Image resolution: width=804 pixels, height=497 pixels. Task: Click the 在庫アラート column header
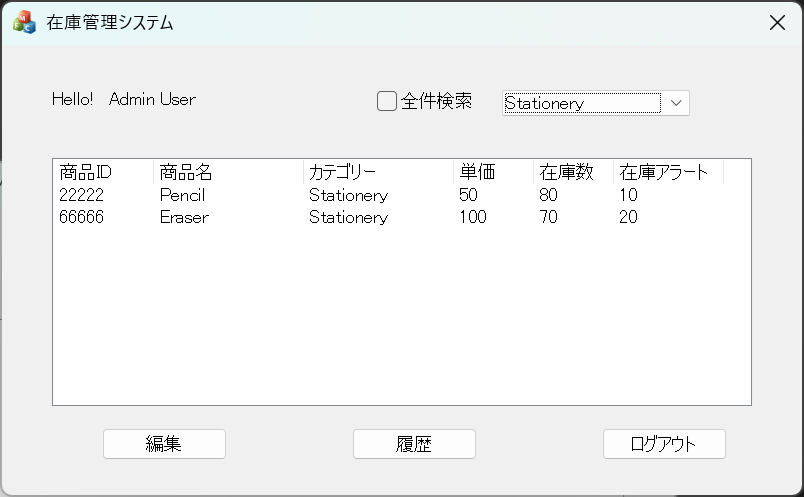(x=664, y=172)
